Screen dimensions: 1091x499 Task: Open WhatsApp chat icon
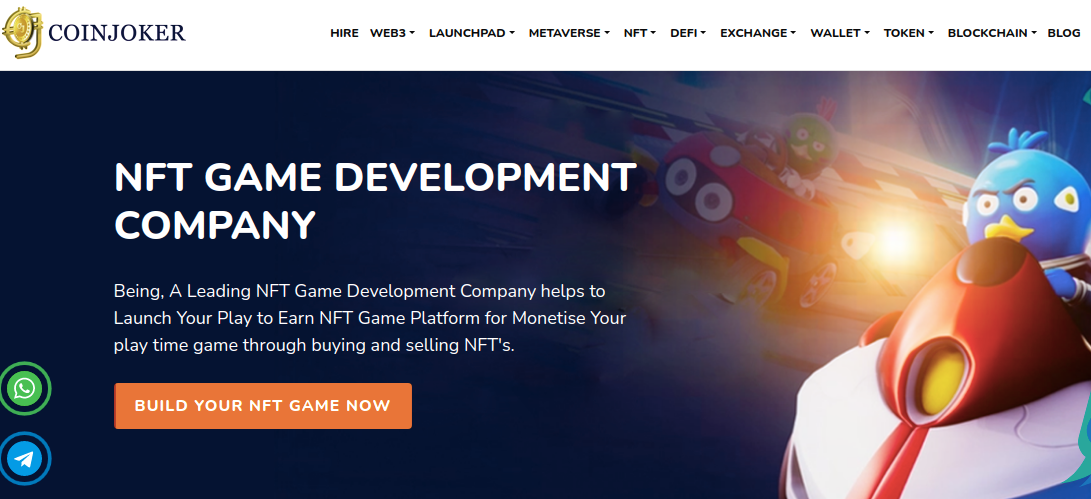pos(25,388)
